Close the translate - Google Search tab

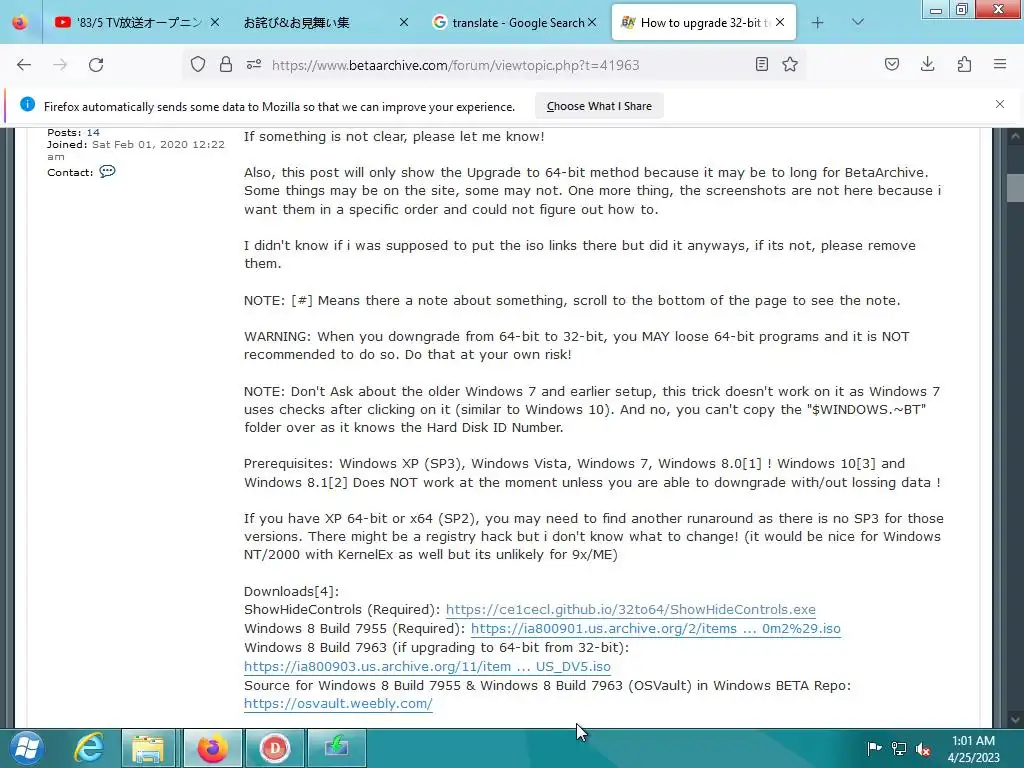pos(592,23)
